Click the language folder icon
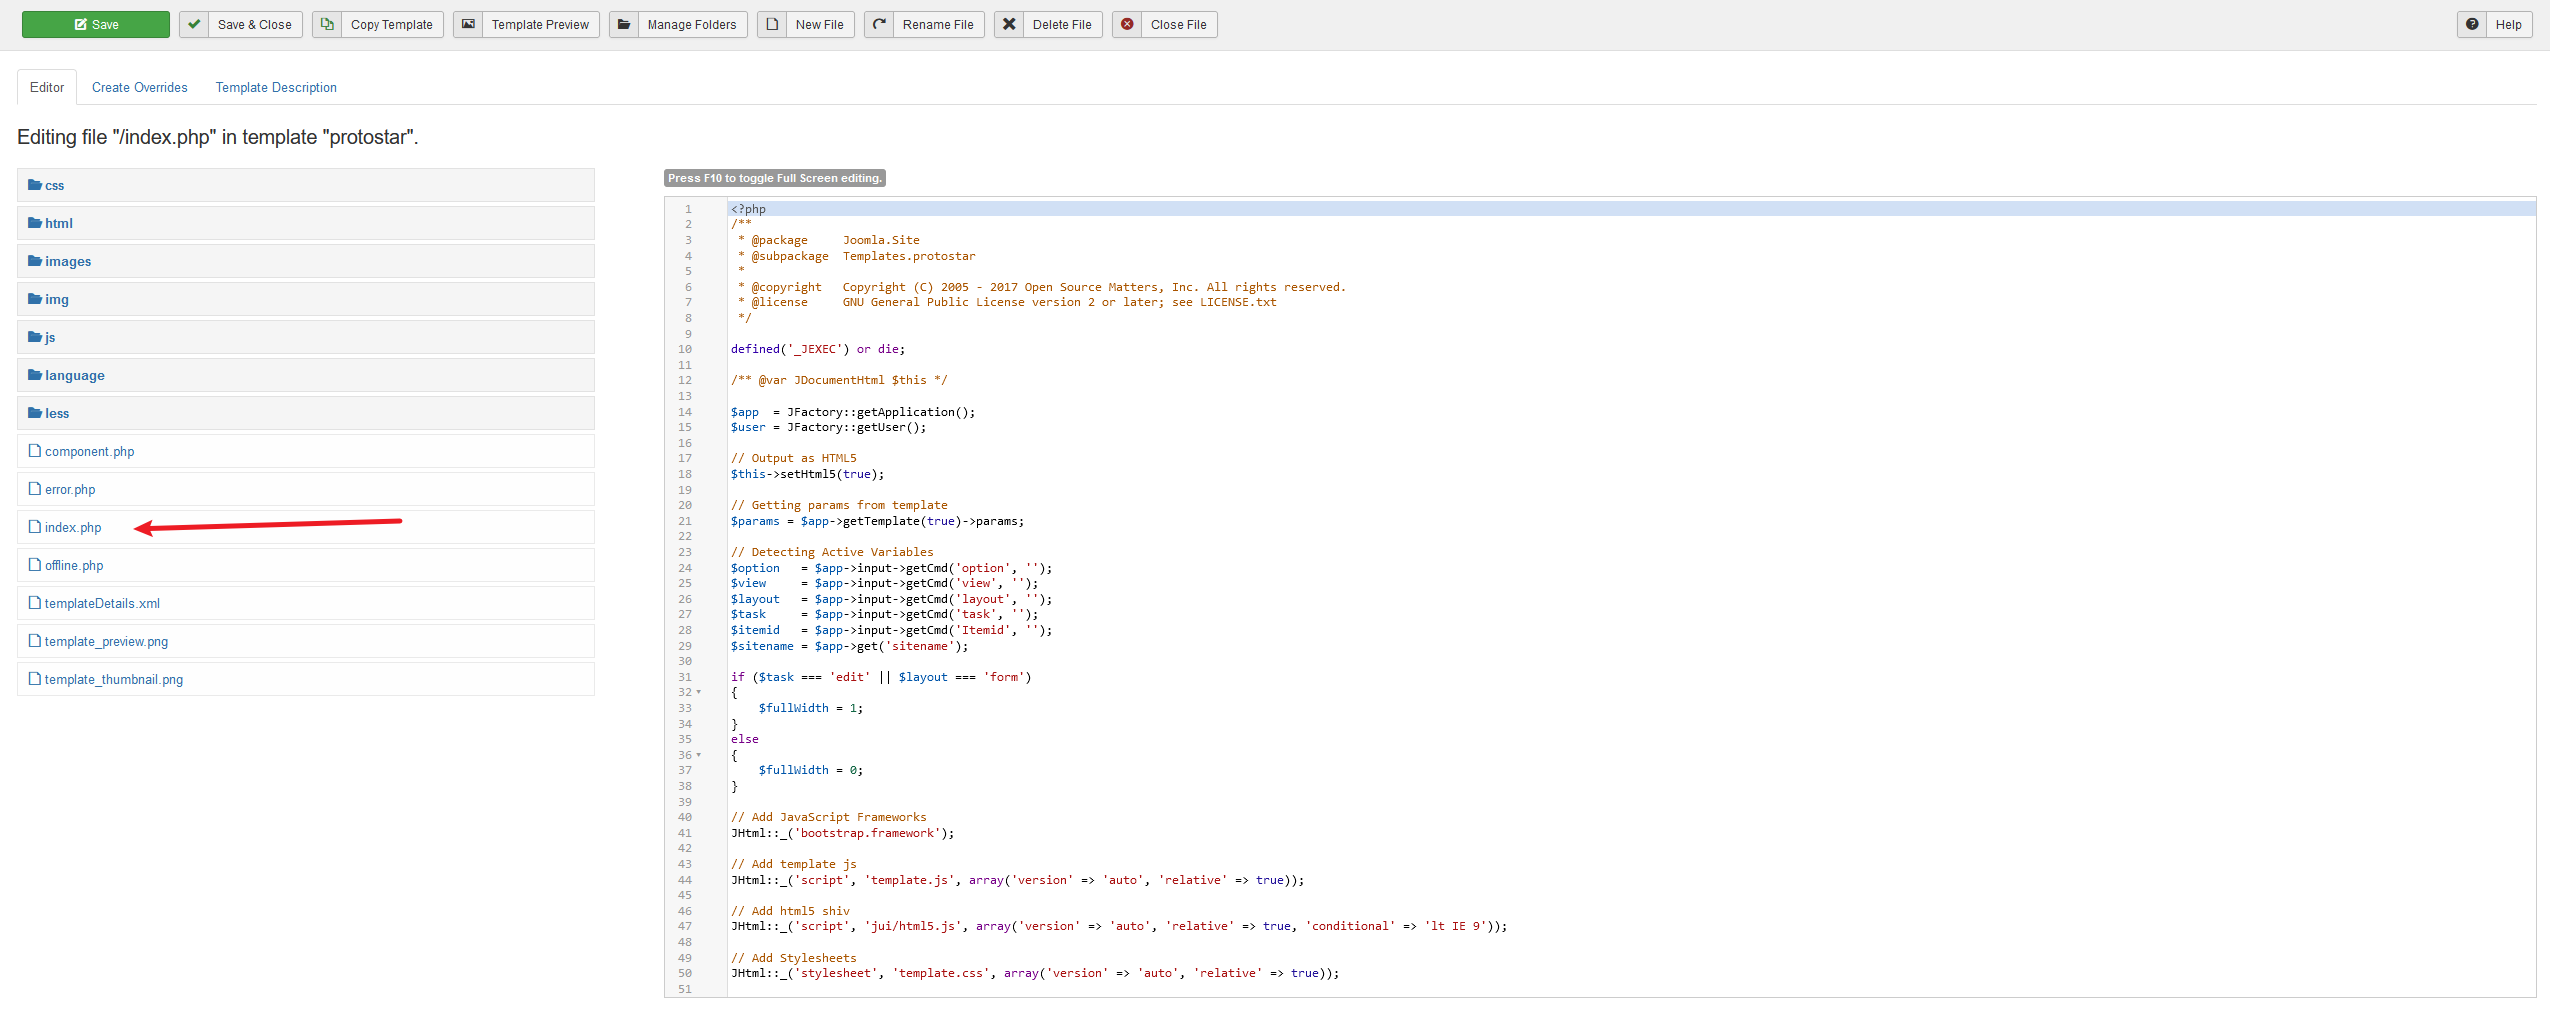The width and height of the screenshot is (2550, 1016). pyautogui.click(x=35, y=375)
